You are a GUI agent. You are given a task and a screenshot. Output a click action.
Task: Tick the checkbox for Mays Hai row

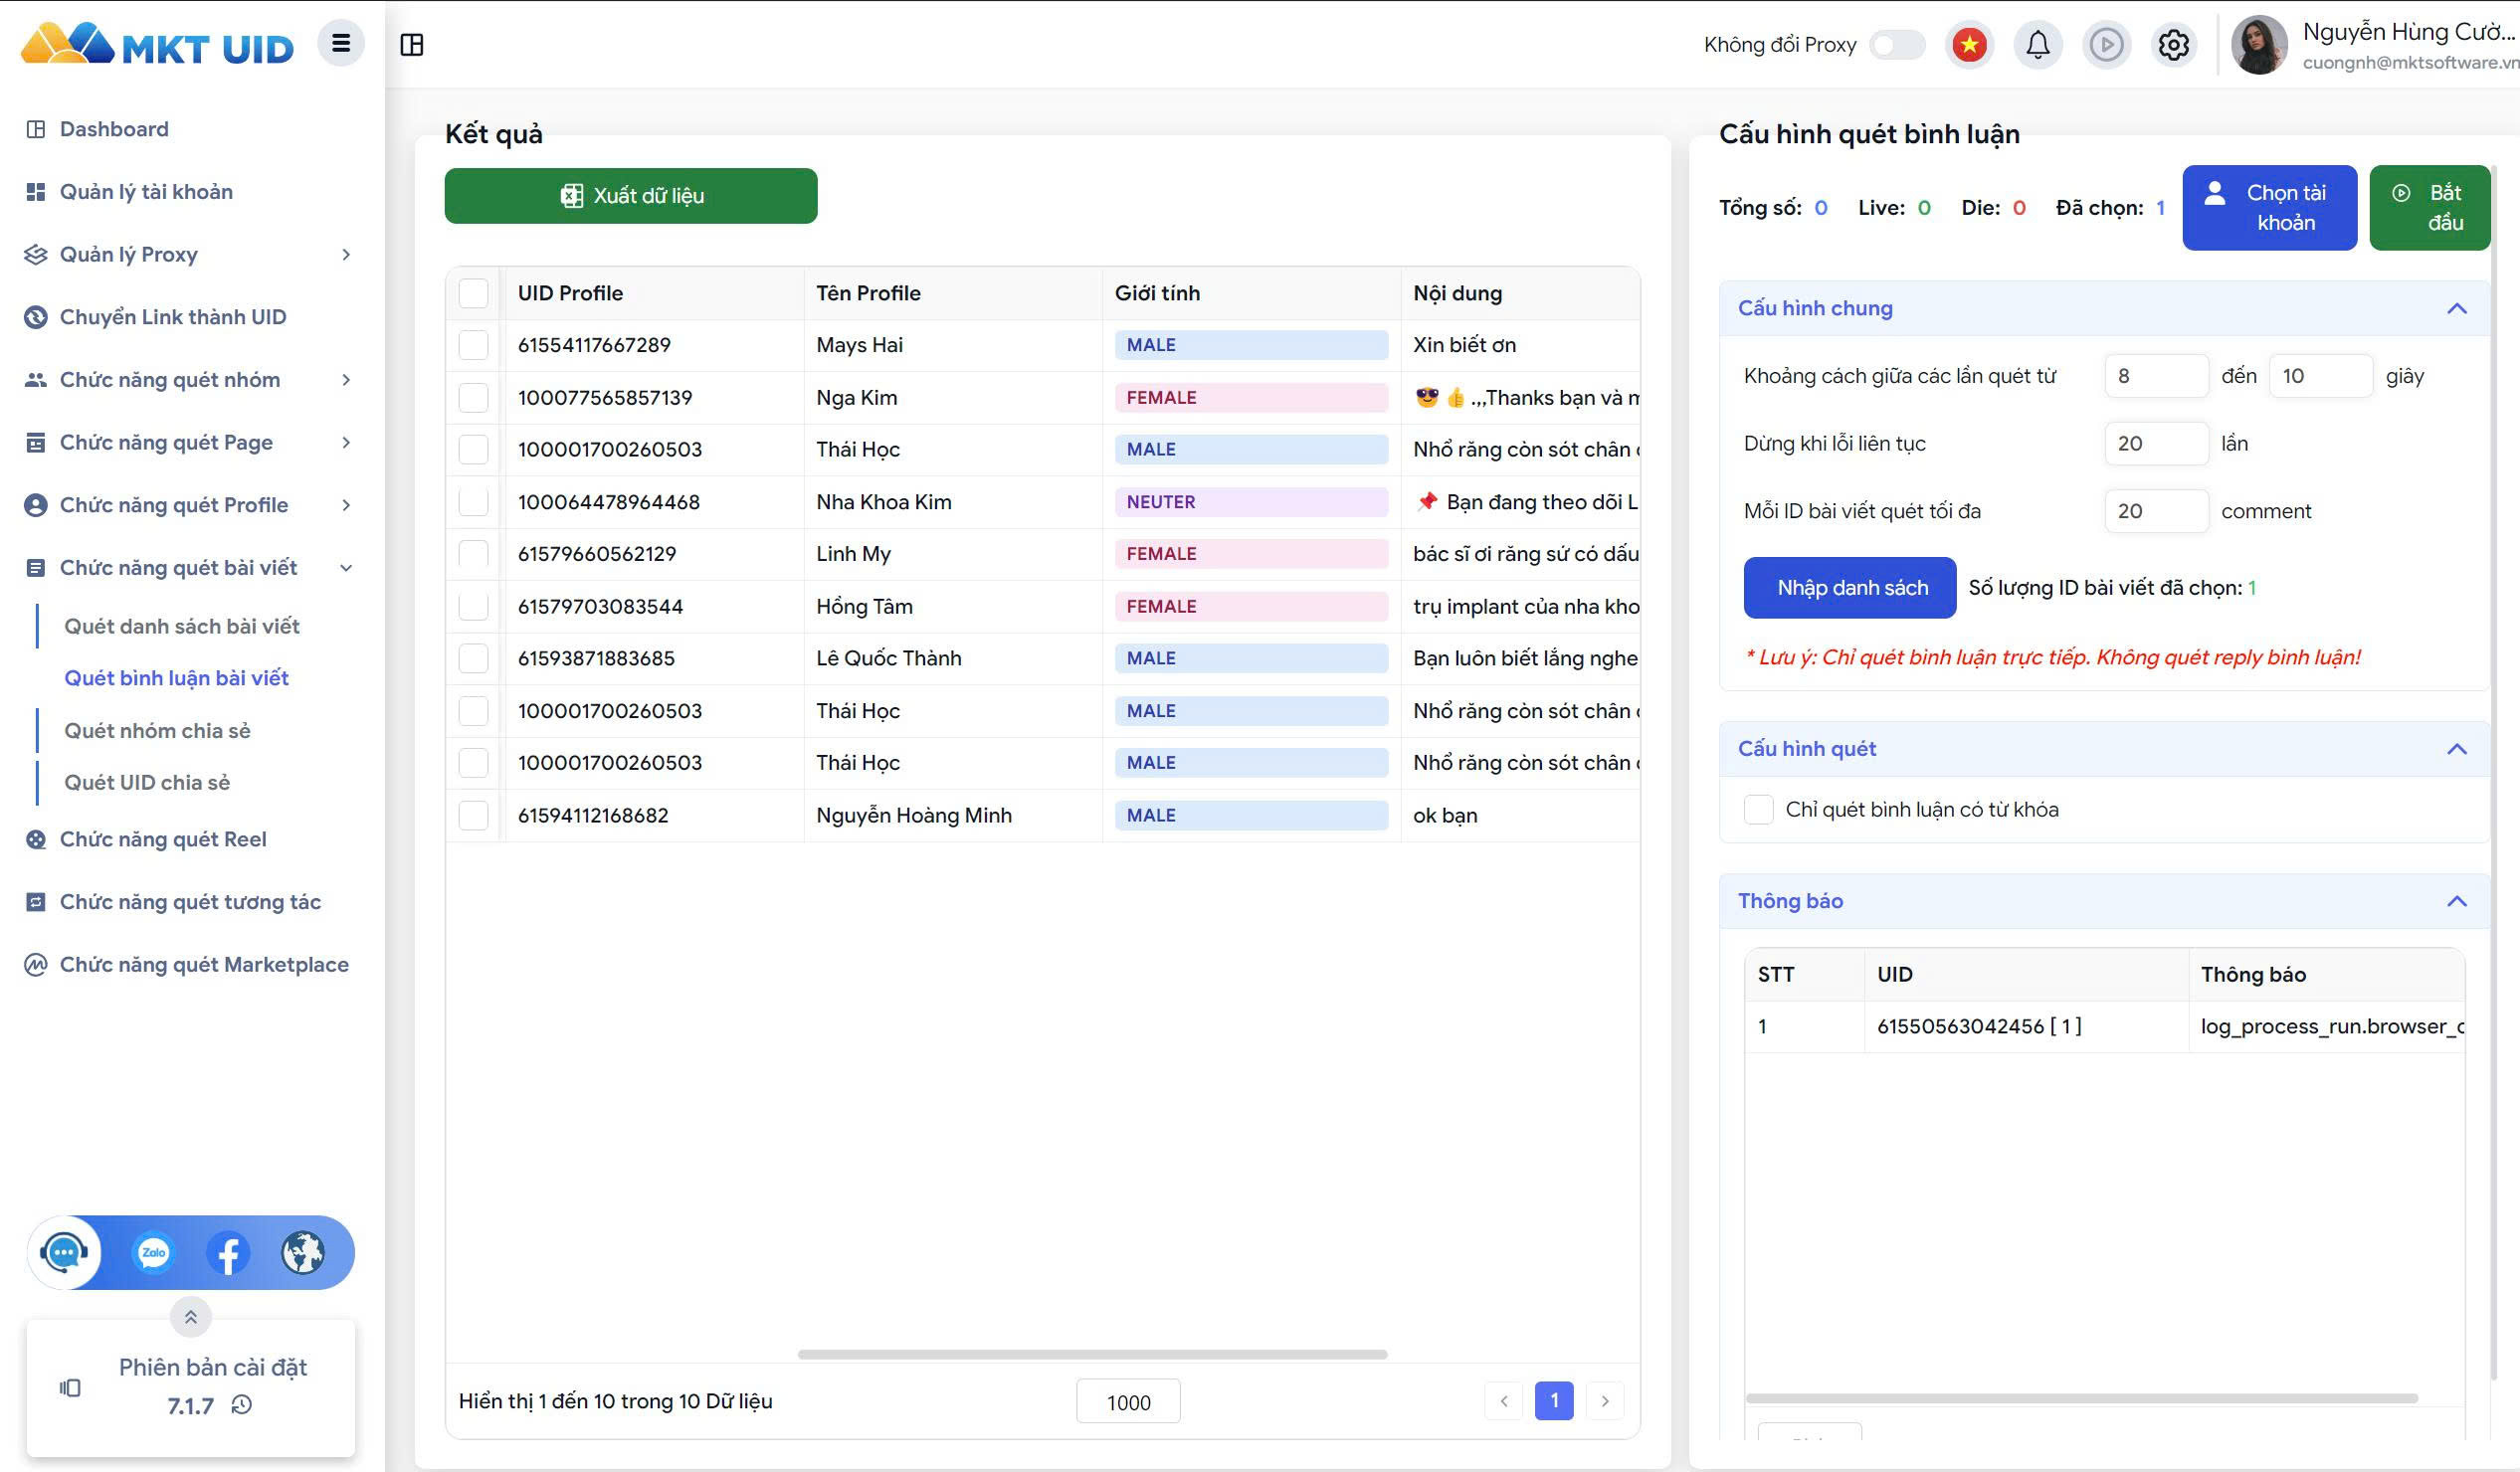tap(473, 345)
